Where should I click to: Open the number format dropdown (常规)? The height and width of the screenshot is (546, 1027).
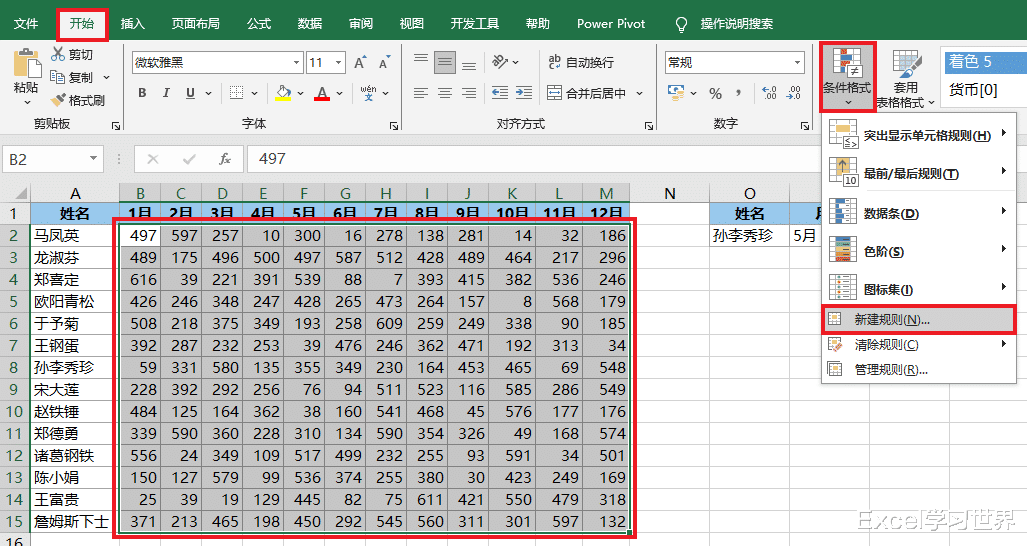(x=798, y=62)
